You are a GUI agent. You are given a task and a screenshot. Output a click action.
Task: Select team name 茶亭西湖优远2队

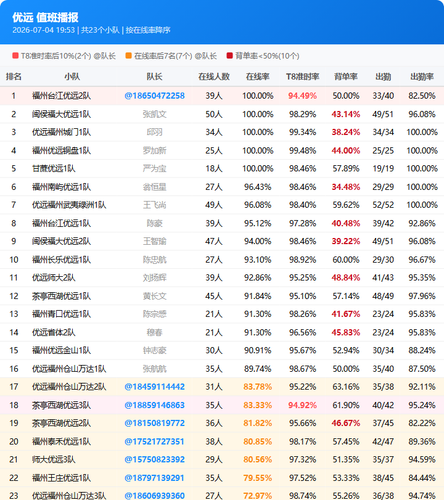pyautogui.click(x=61, y=423)
